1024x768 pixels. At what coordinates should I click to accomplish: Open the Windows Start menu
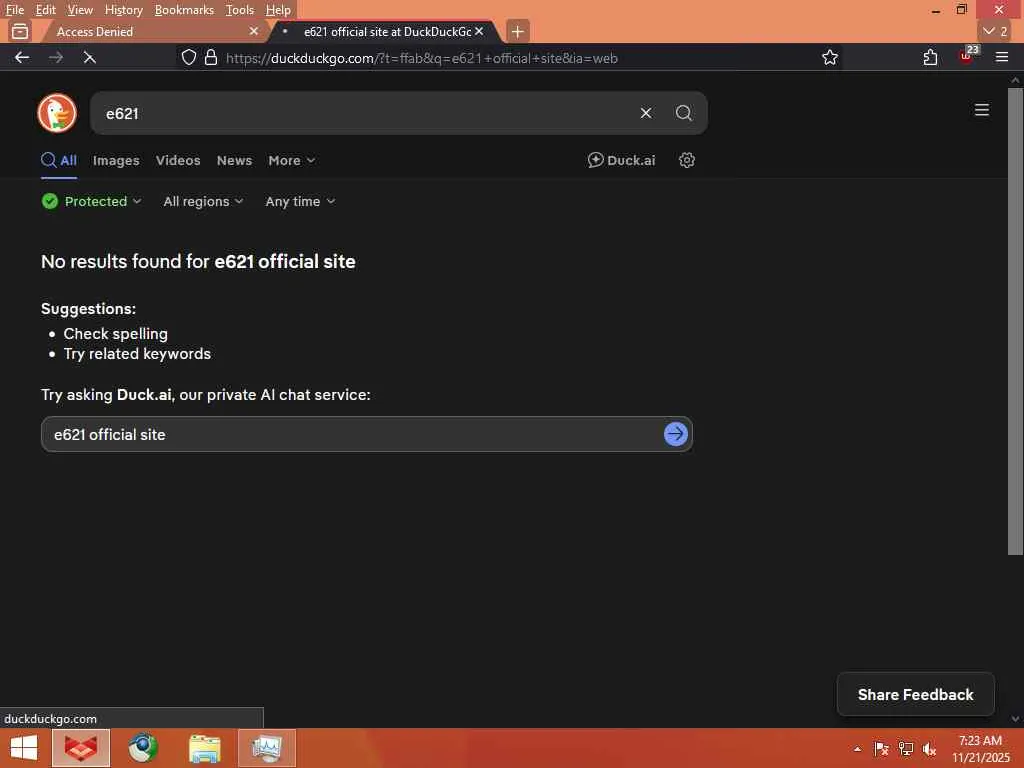(24, 748)
